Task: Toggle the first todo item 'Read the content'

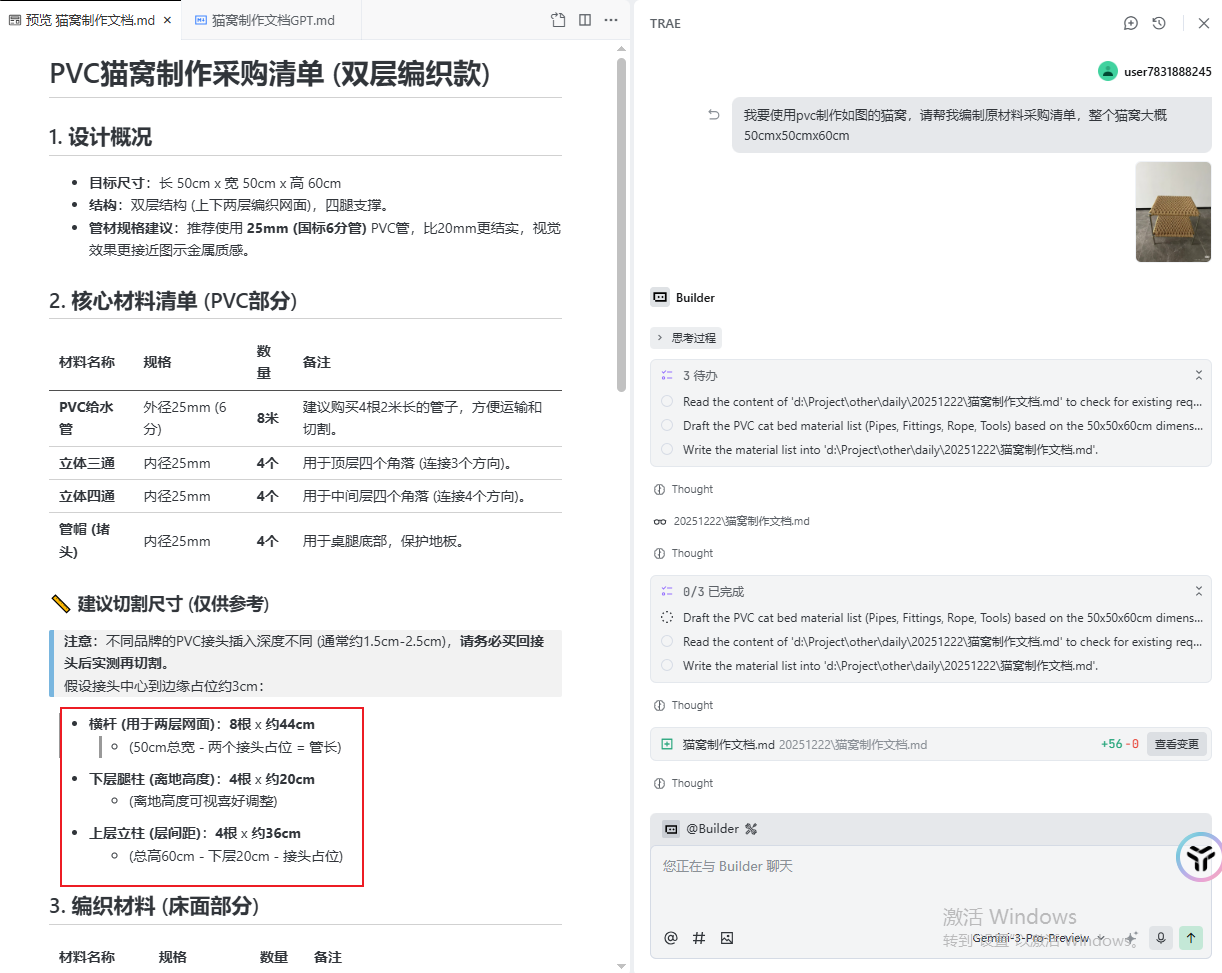Action: [667, 402]
